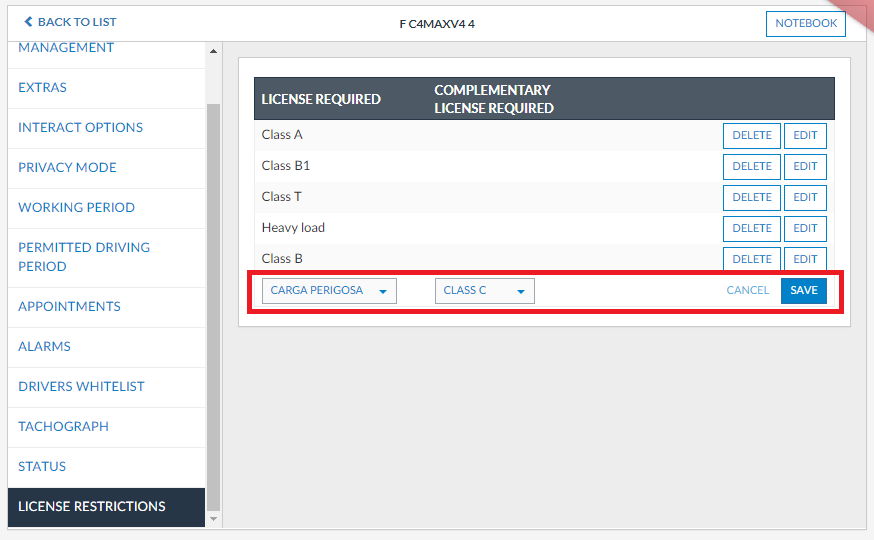Open the Notebook panel
This screenshot has width=874, height=540.
tap(805, 24)
